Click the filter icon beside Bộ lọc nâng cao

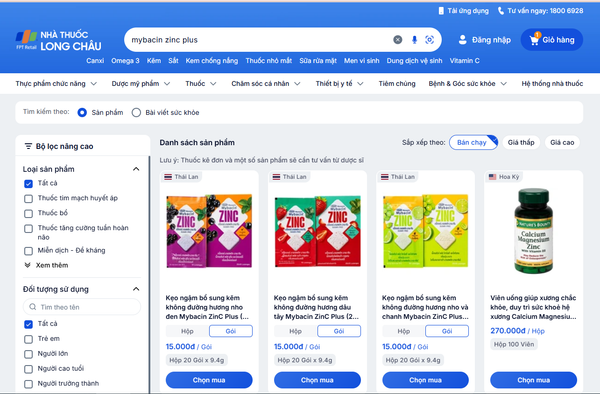point(28,146)
